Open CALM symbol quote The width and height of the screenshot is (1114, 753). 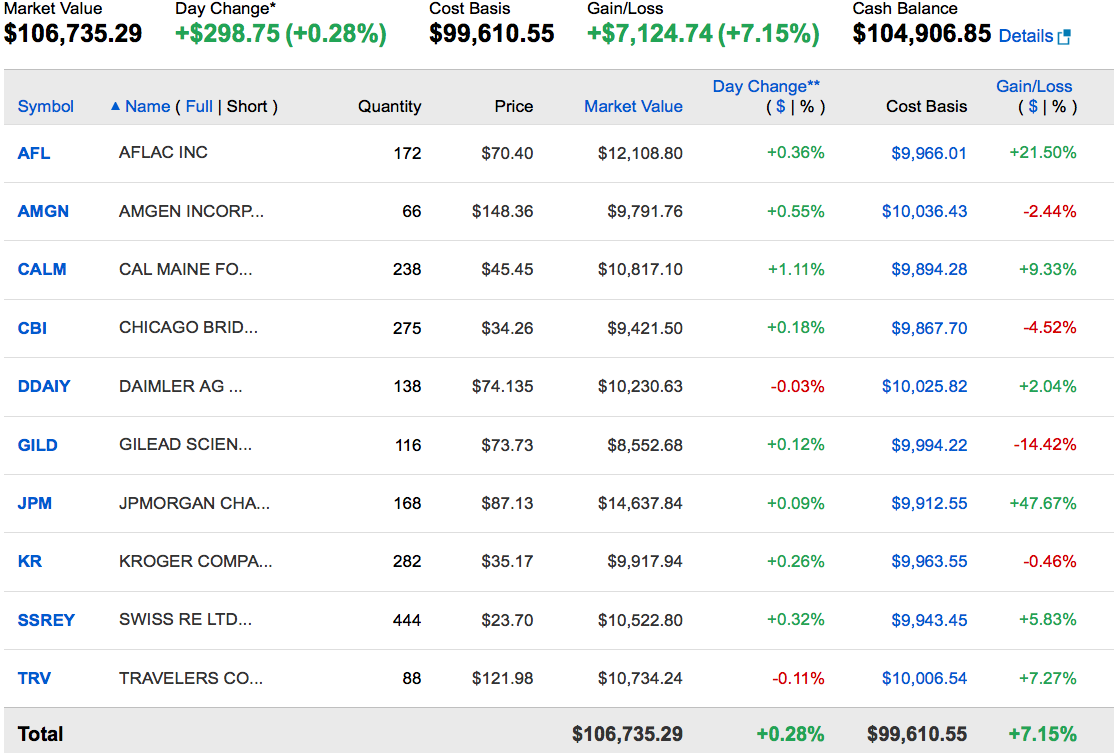pos(42,269)
